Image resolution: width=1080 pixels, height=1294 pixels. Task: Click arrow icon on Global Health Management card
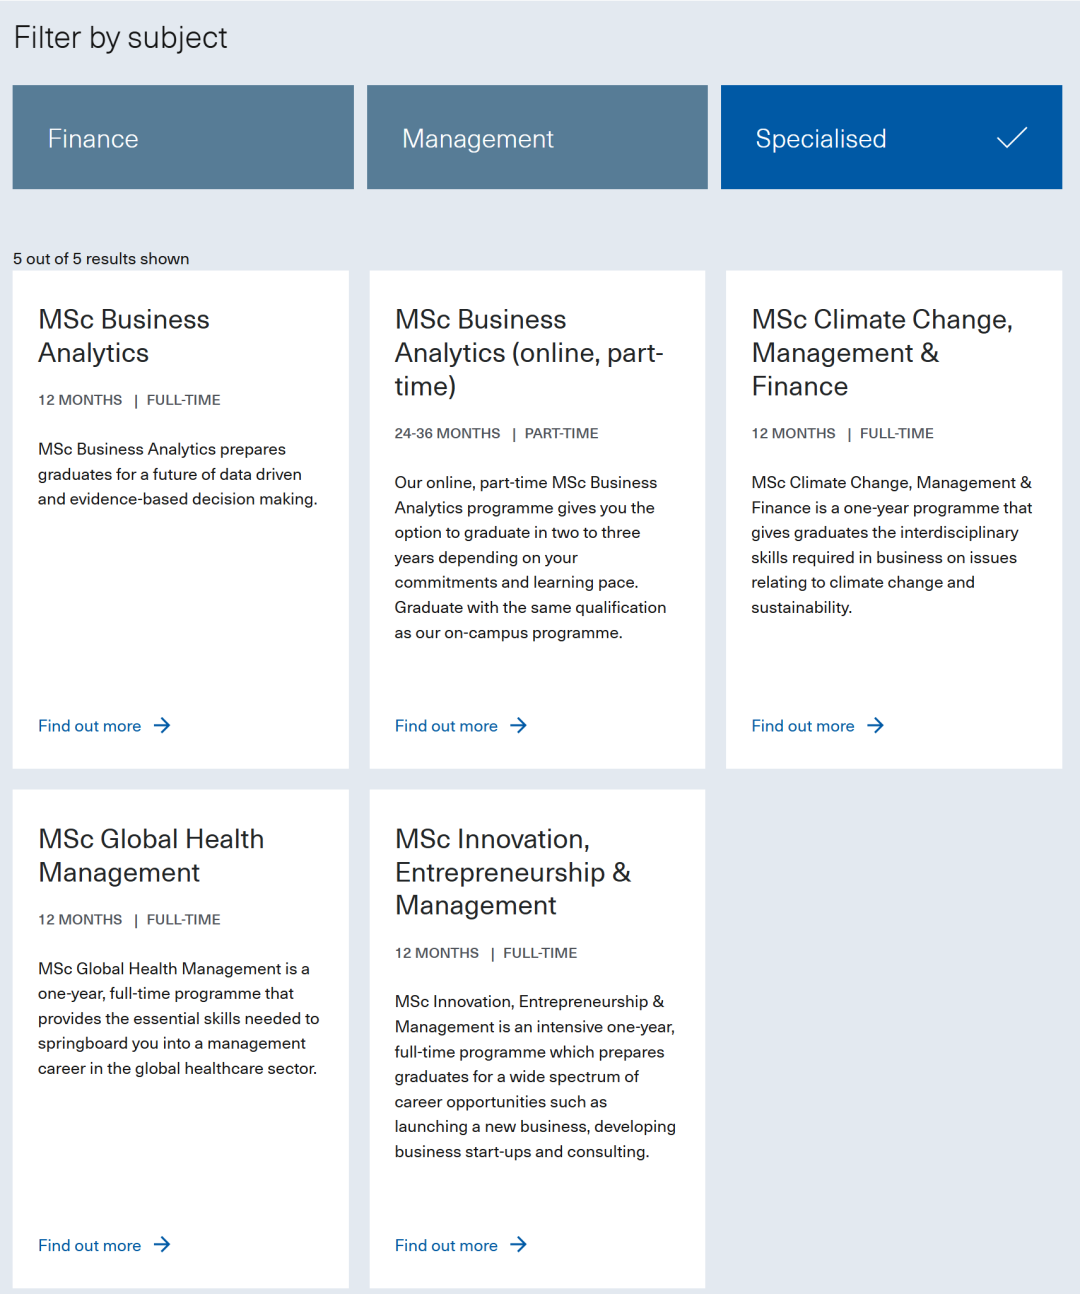162,1245
